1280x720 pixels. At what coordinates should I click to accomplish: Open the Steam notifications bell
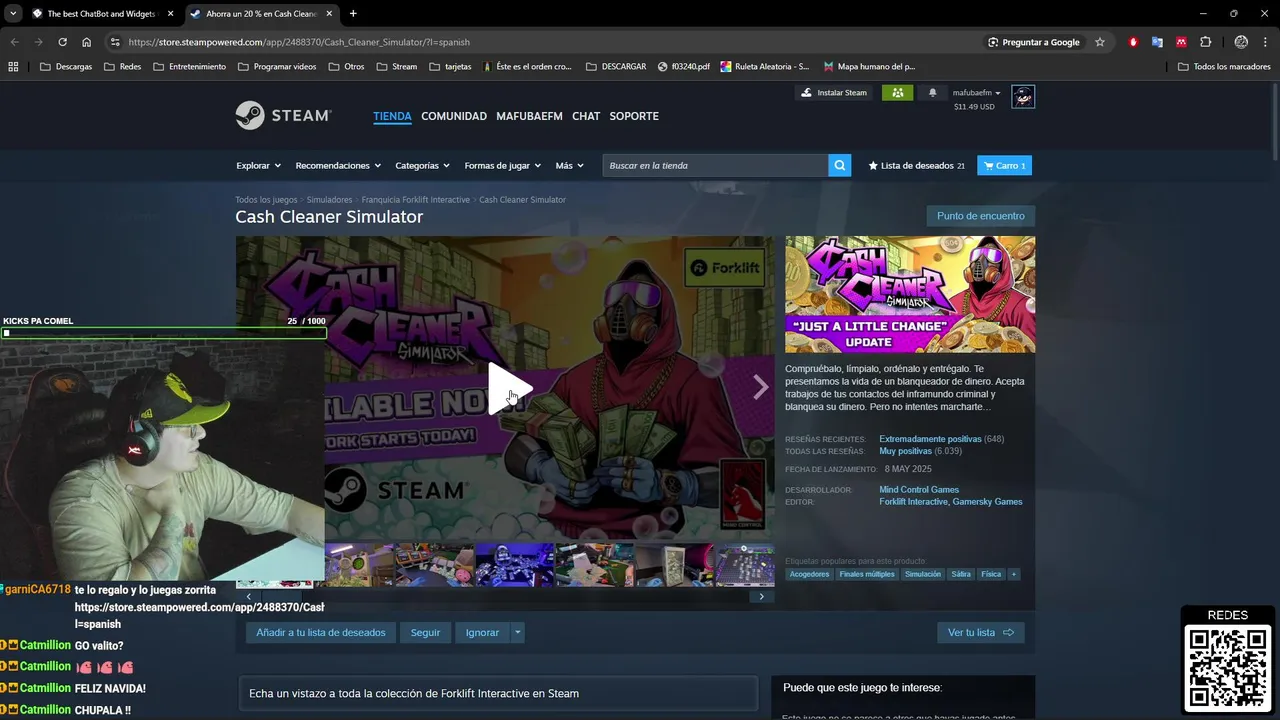click(x=932, y=93)
